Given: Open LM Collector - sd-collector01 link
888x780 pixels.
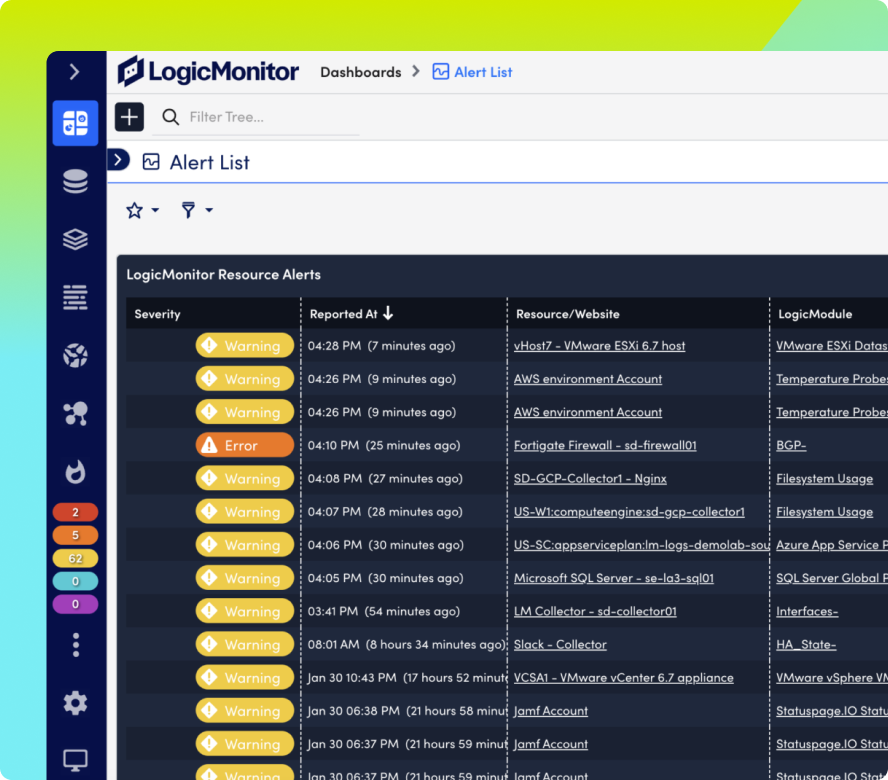Looking at the screenshot, I should pyautogui.click(x=595, y=611).
